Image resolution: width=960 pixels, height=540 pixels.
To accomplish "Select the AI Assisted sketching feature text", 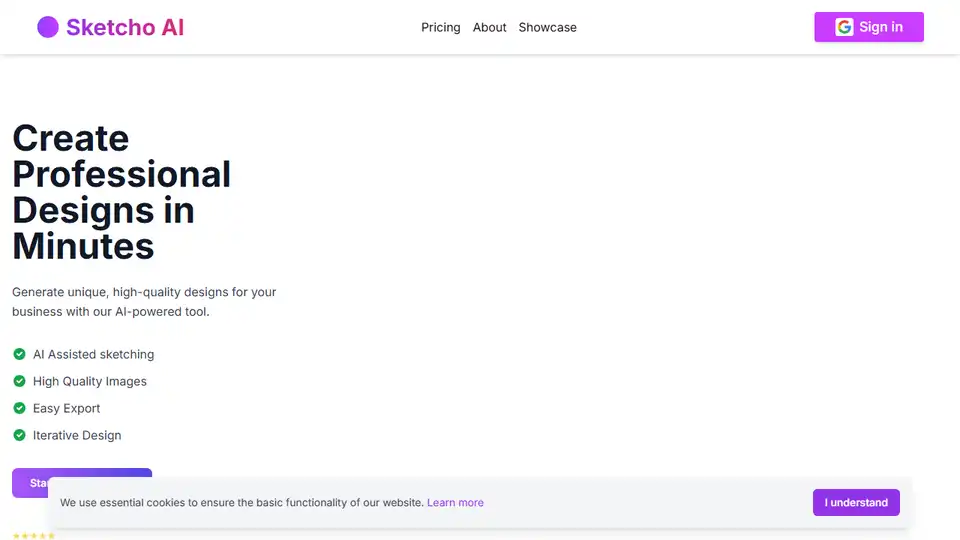I will (93, 354).
